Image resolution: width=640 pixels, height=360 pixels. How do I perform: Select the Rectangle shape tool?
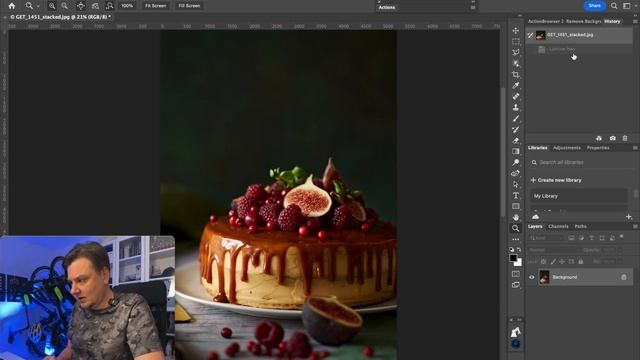[516, 207]
